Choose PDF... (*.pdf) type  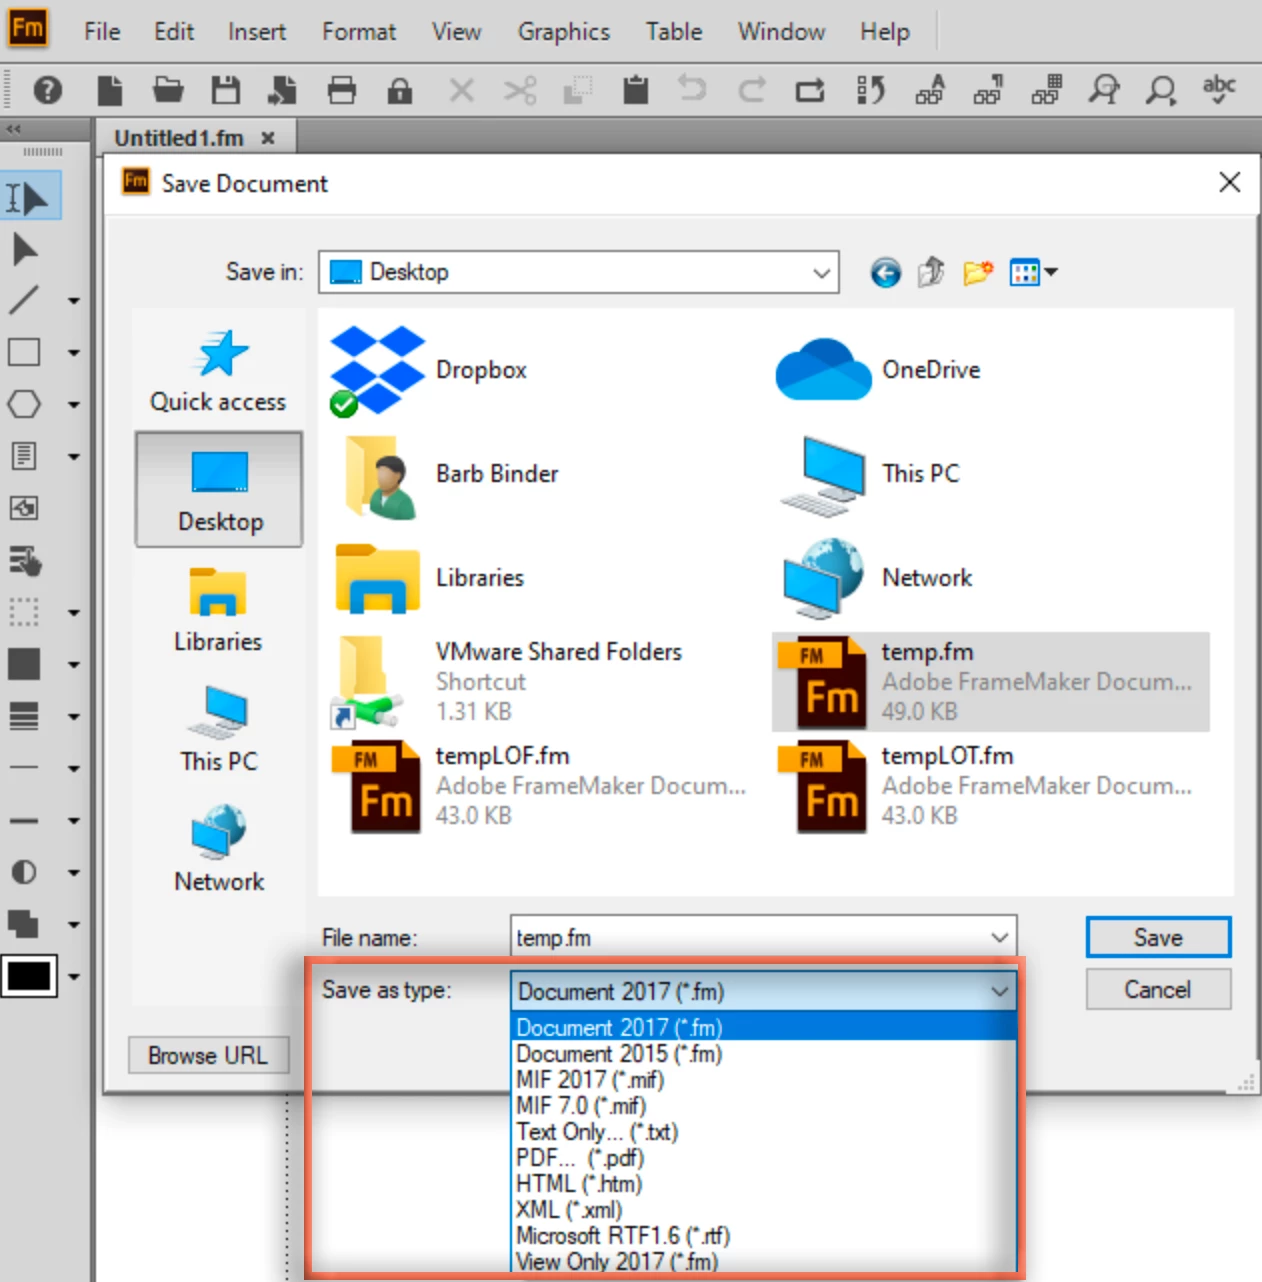pos(764,1157)
